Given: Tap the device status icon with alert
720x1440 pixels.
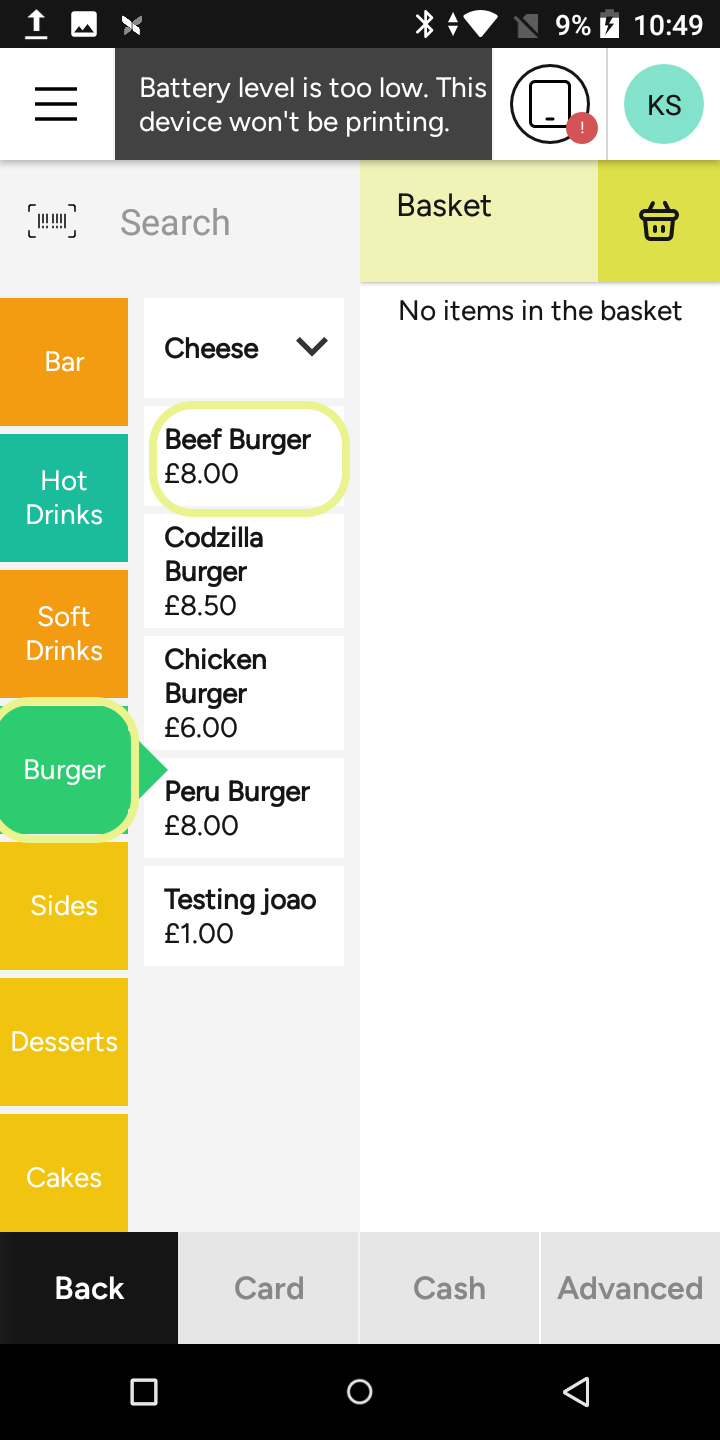Looking at the screenshot, I should [x=551, y=104].
